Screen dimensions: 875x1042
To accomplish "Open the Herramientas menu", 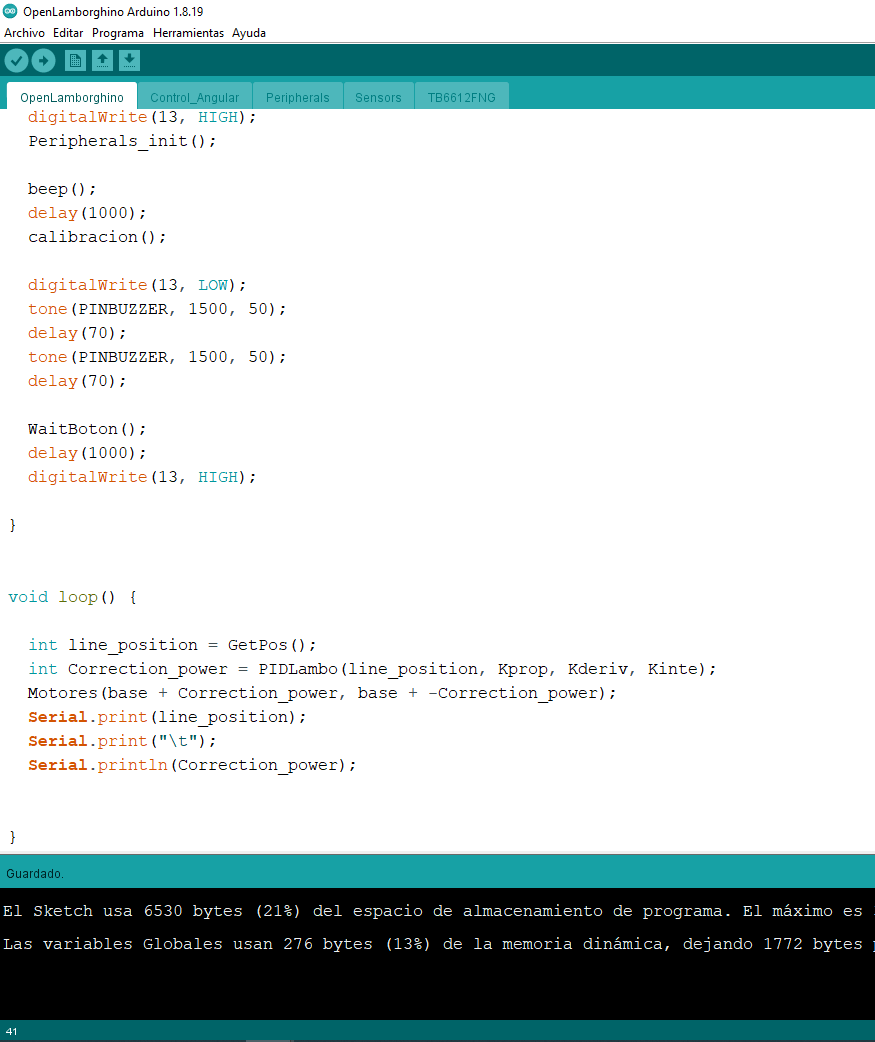I will tap(188, 33).
